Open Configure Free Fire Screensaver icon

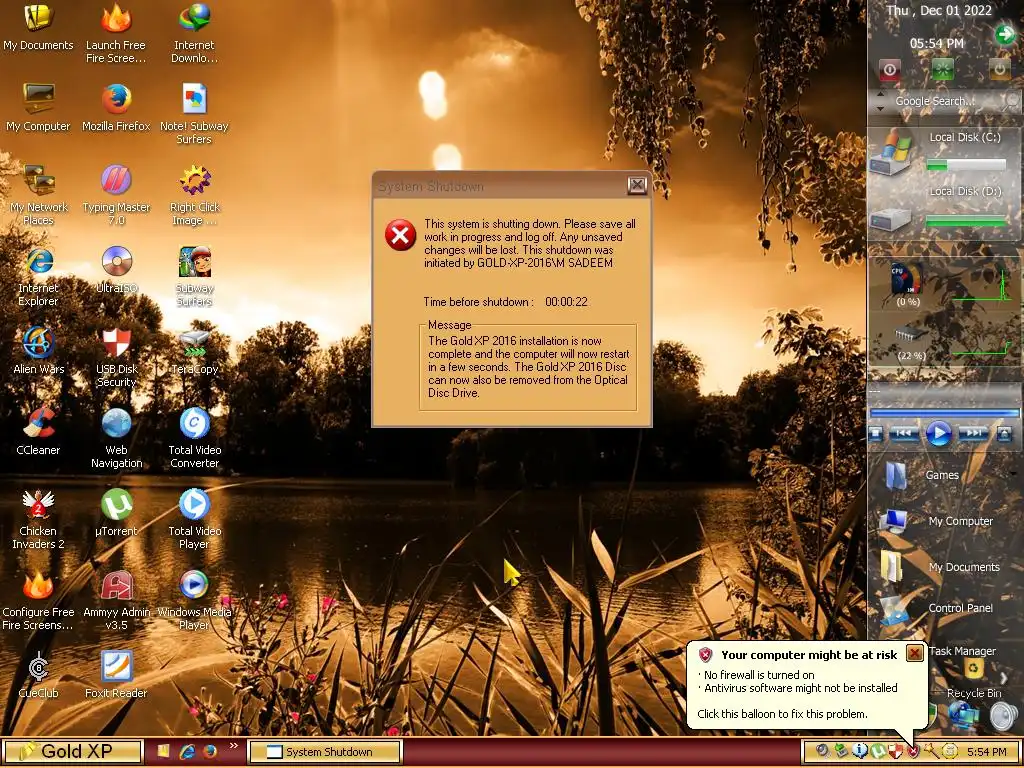click(38, 601)
